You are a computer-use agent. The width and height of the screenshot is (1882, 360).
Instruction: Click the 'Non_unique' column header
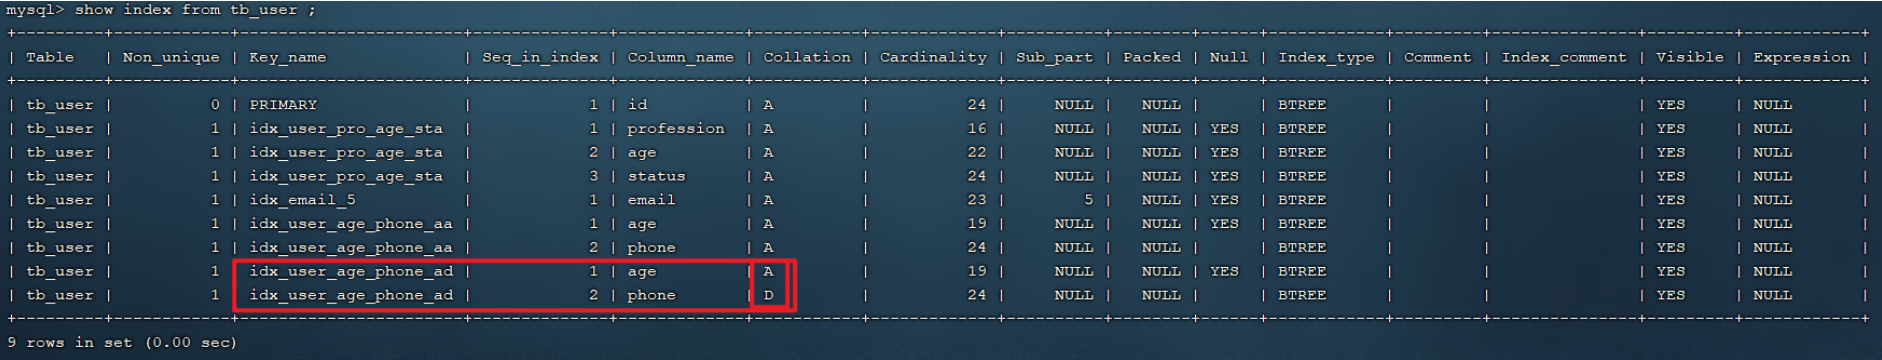(x=171, y=58)
